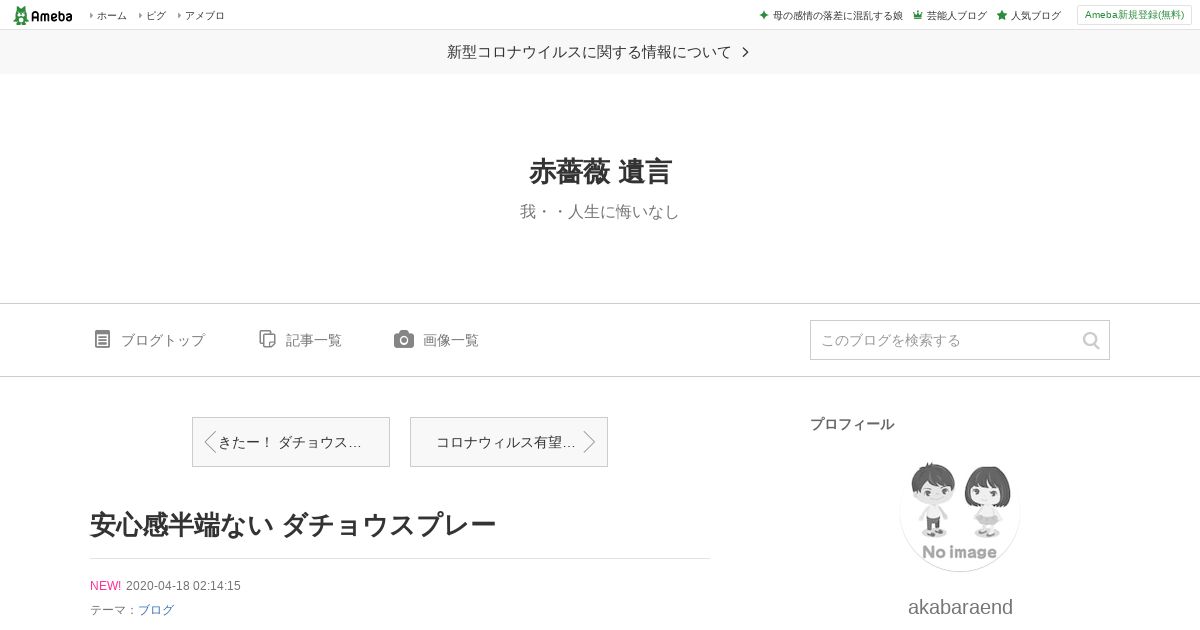Click the 画像一覧 camera icon
Viewport: 1200px width, 630px height.
pos(404,339)
